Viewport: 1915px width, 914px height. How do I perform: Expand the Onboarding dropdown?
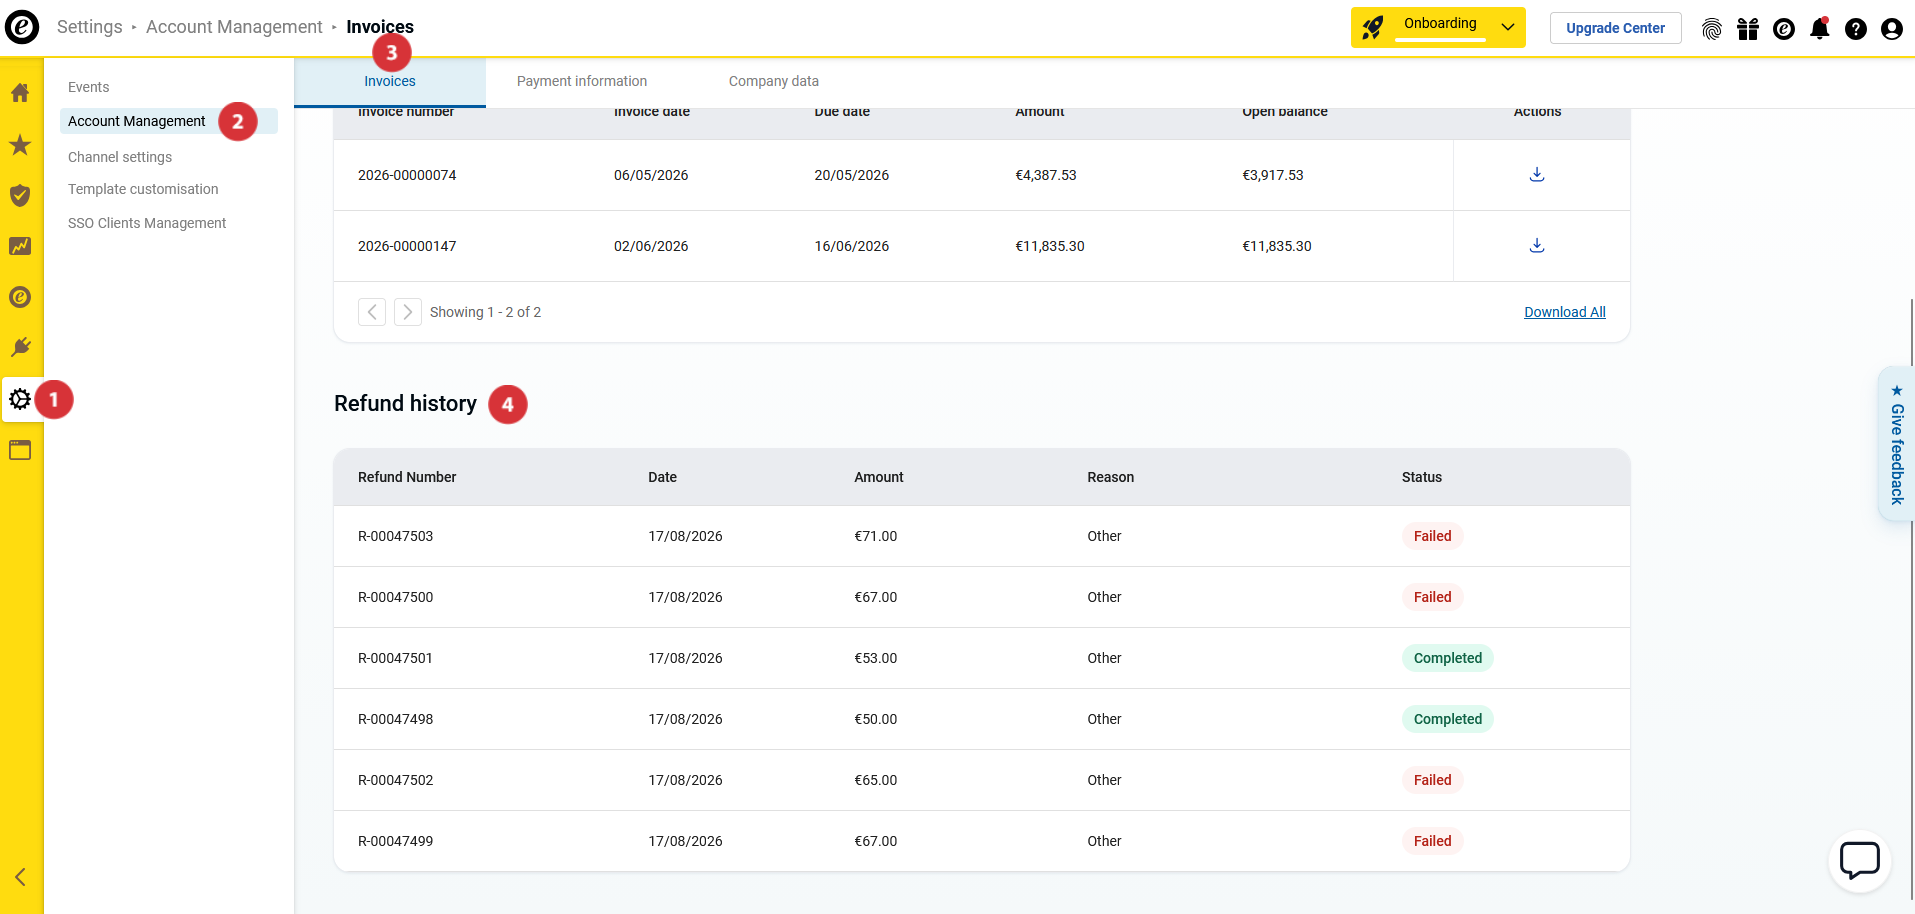(1438, 27)
